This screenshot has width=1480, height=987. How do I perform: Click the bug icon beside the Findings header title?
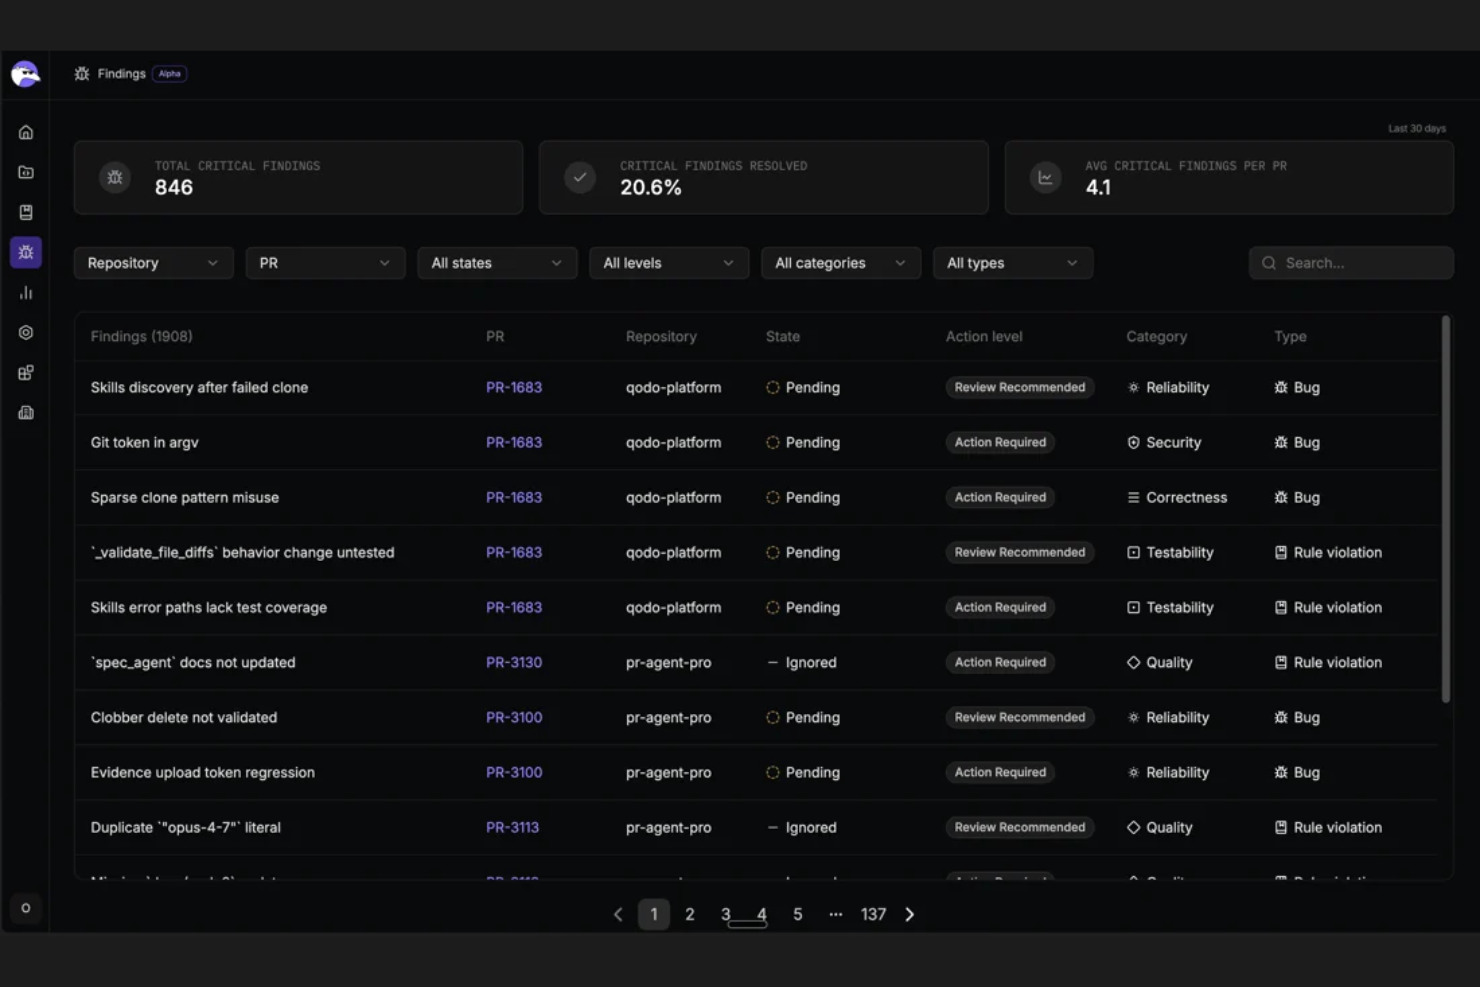[x=82, y=74]
